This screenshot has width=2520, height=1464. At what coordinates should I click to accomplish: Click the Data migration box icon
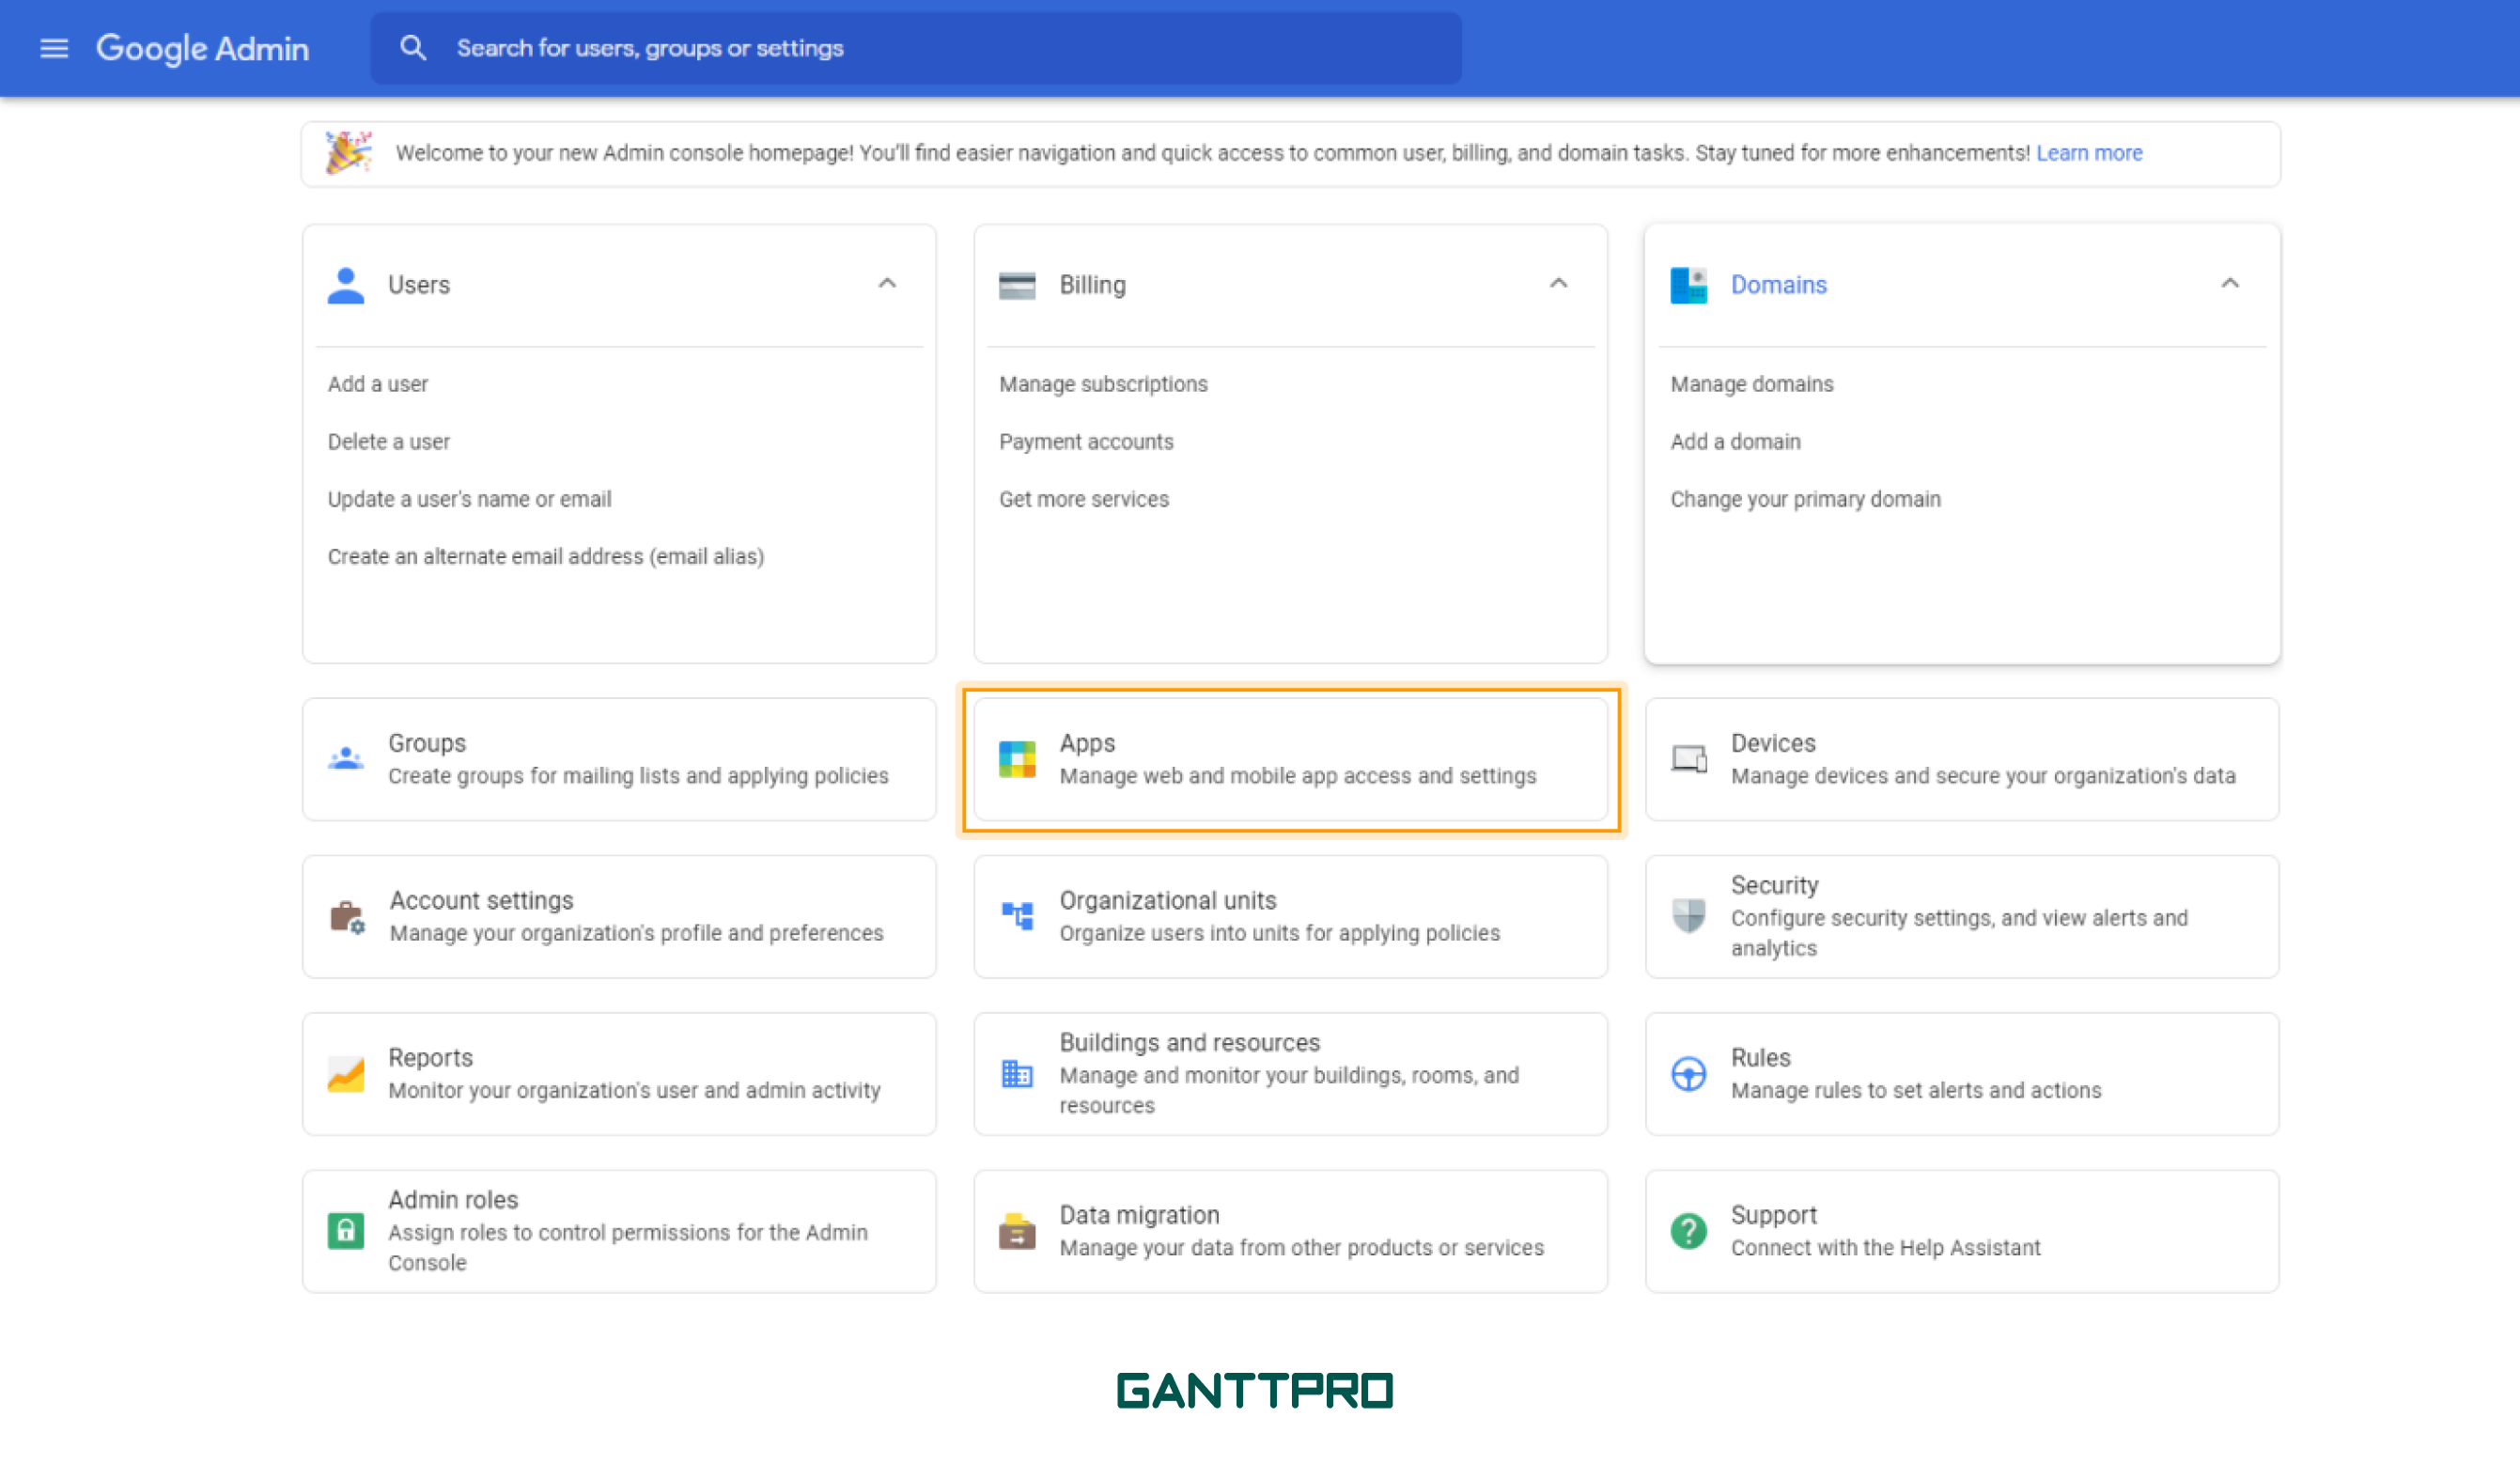(x=1017, y=1231)
